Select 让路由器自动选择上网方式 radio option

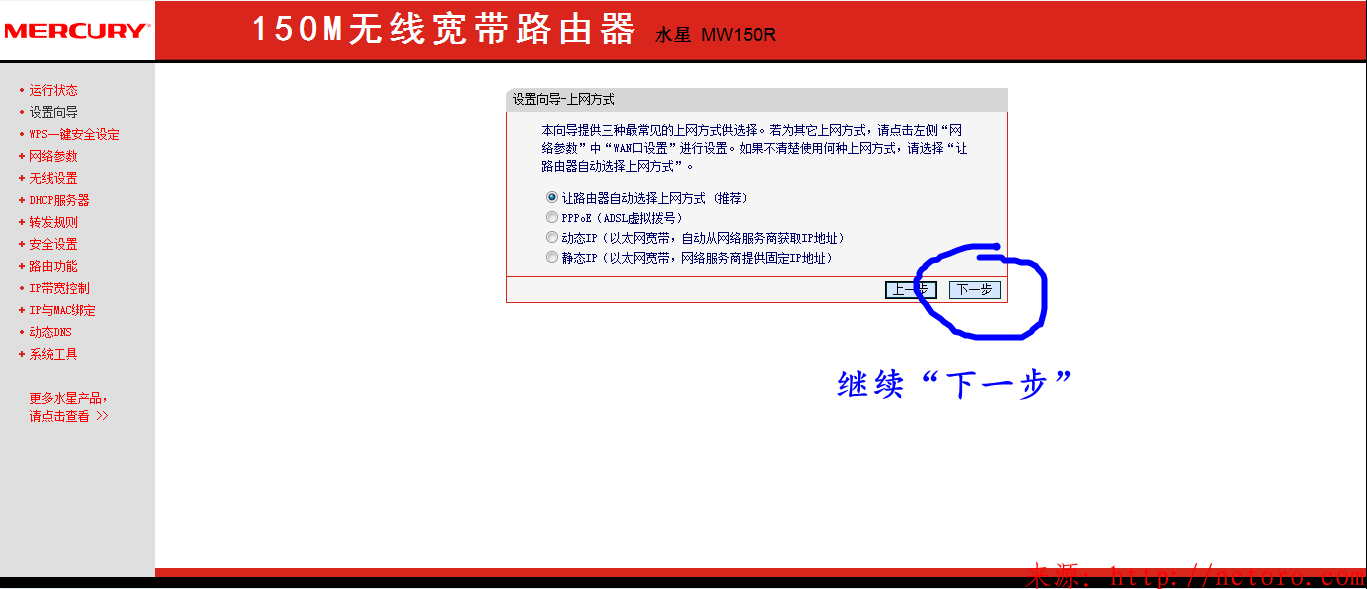[x=552, y=198]
